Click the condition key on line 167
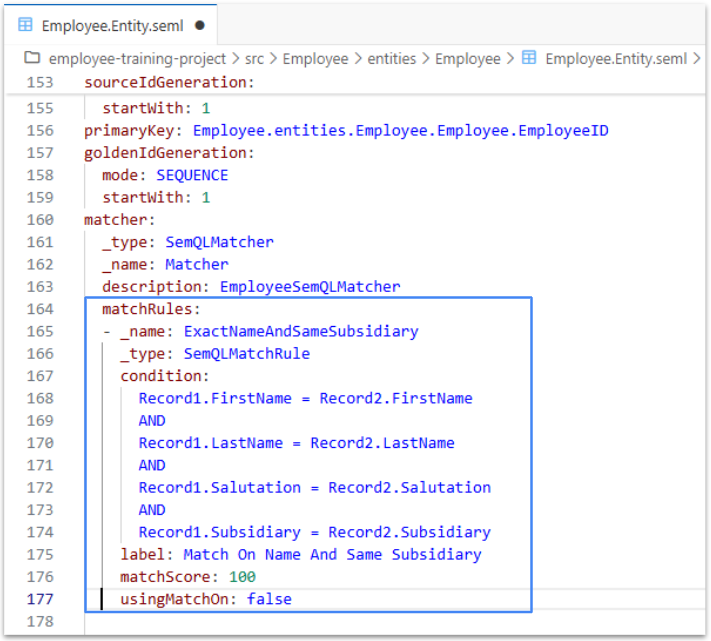 coord(165,376)
